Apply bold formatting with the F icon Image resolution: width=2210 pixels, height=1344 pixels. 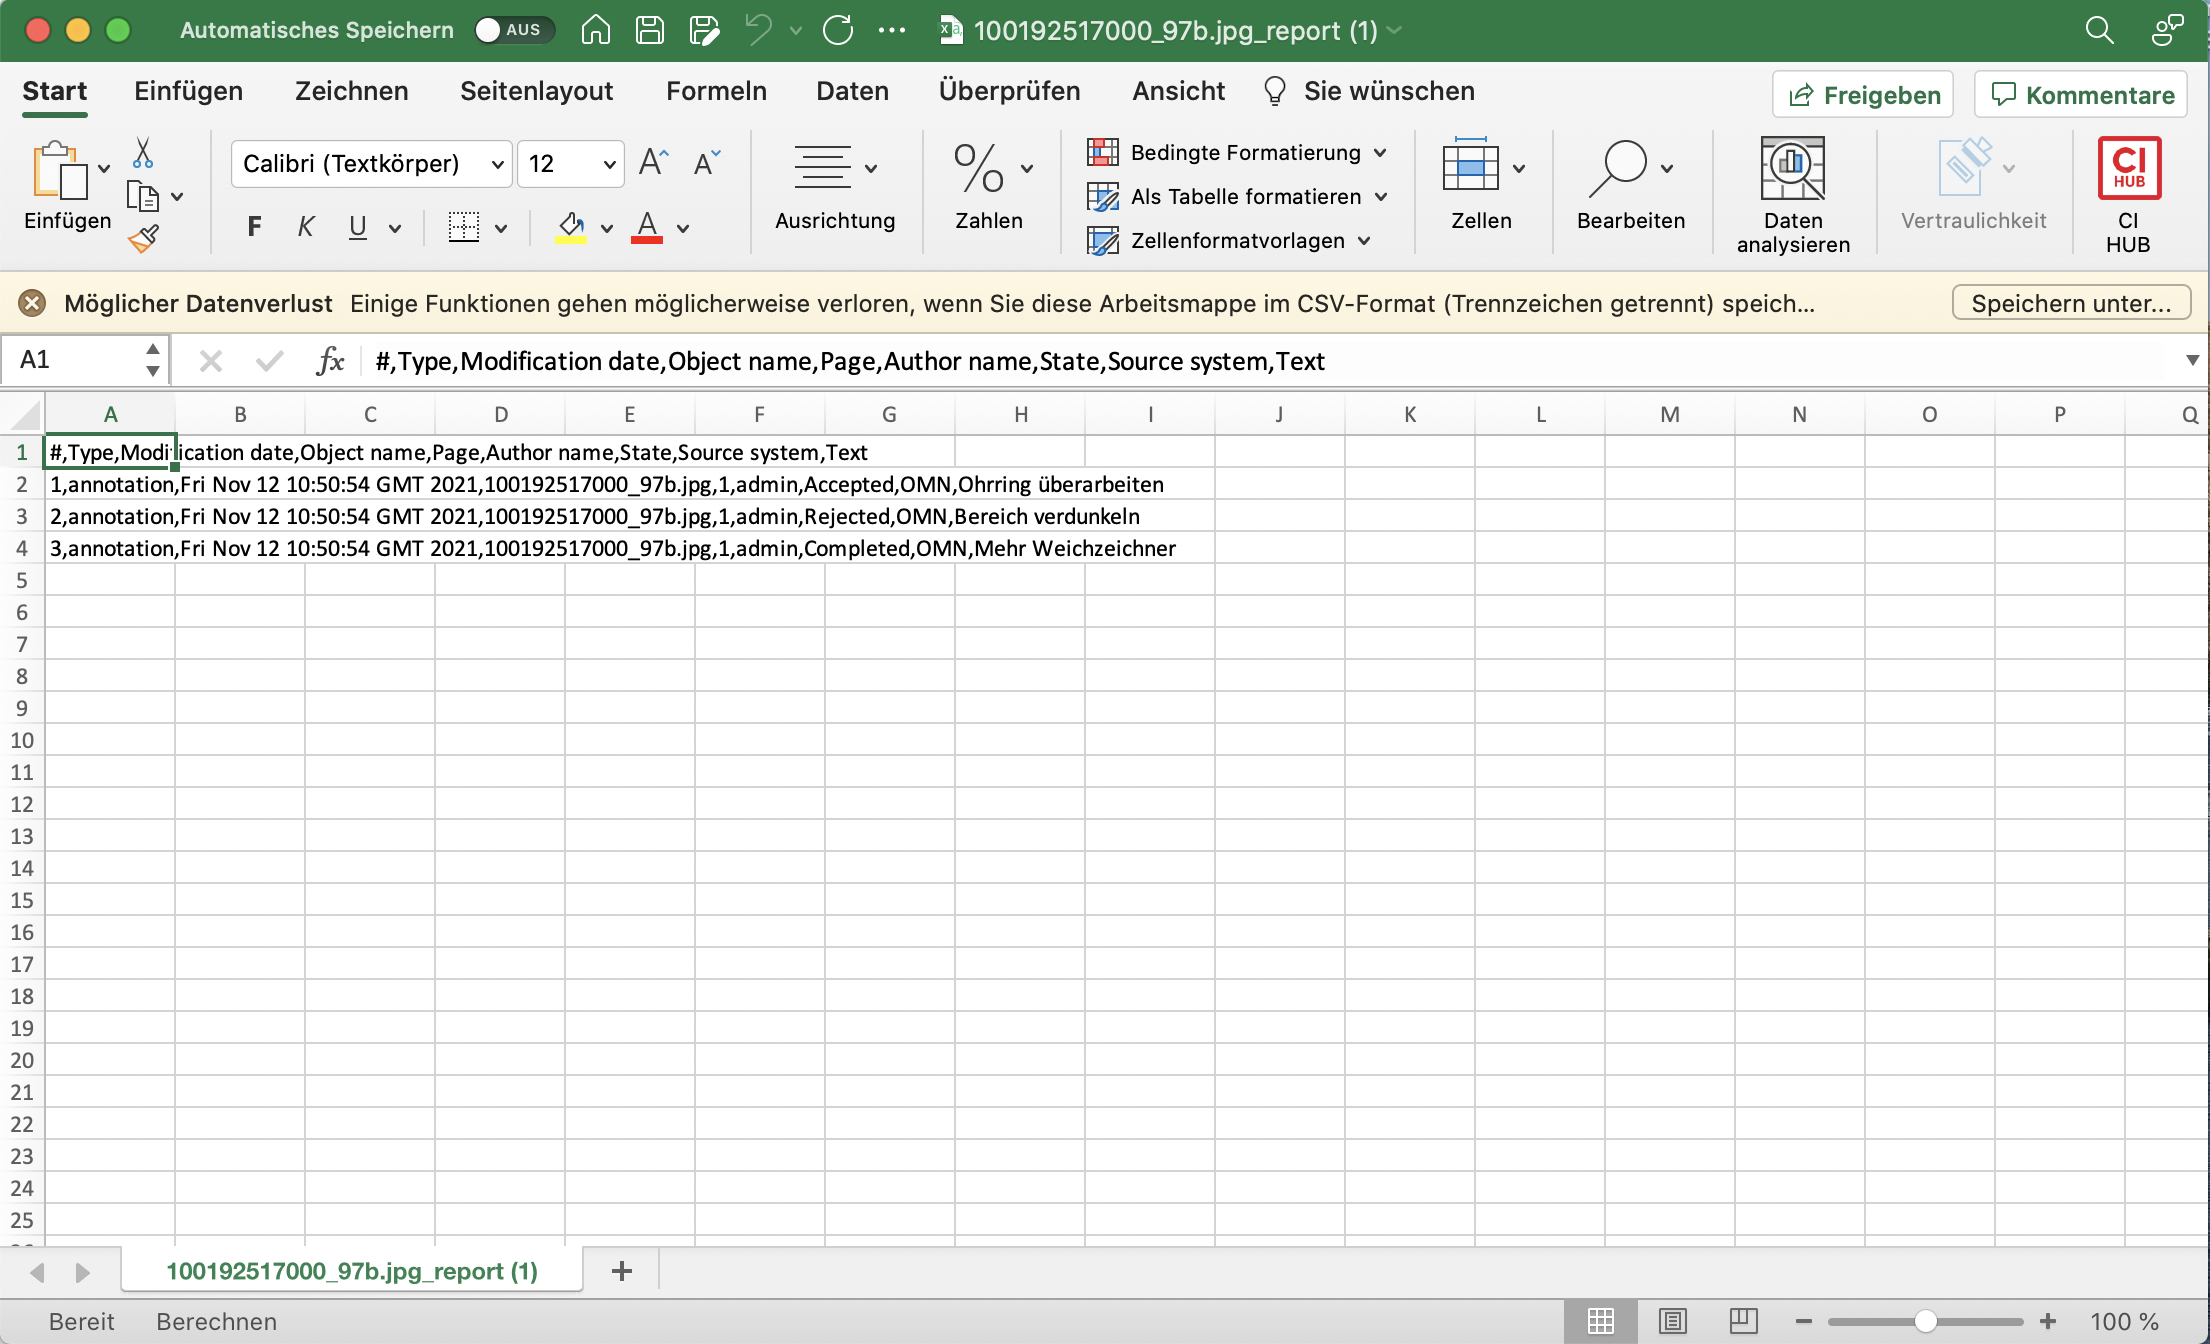pyautogui.click(x=253, y=226)
